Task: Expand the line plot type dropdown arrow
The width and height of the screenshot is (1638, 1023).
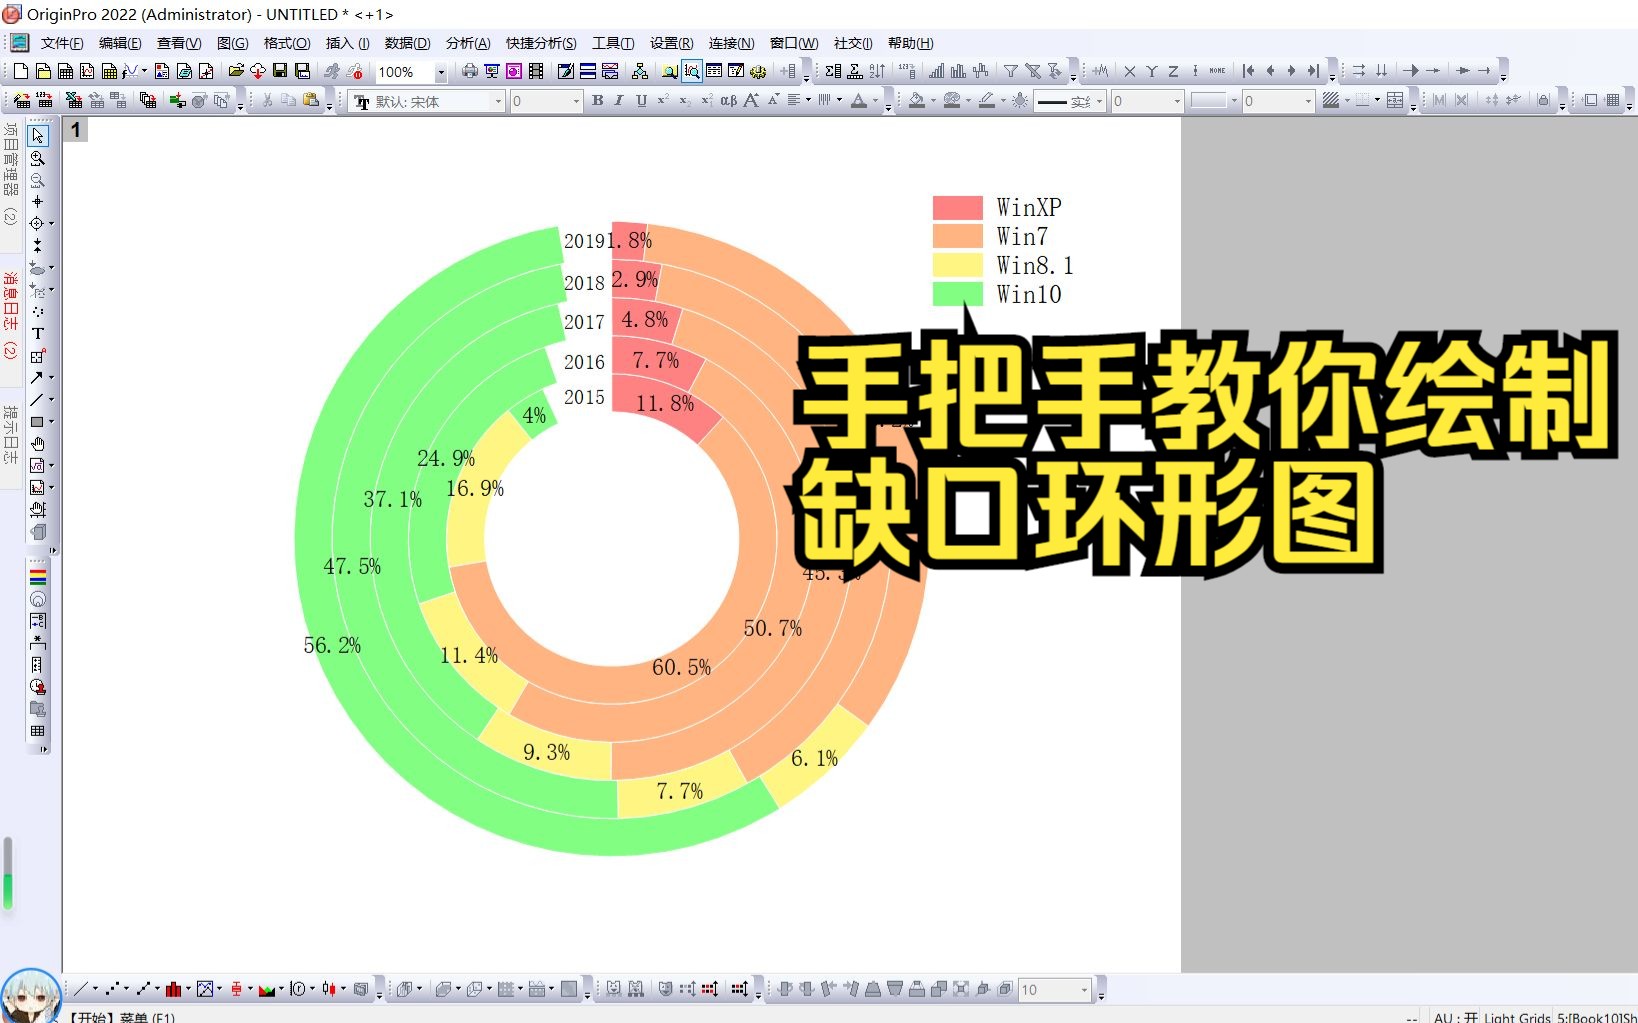Action: [96, 989]
